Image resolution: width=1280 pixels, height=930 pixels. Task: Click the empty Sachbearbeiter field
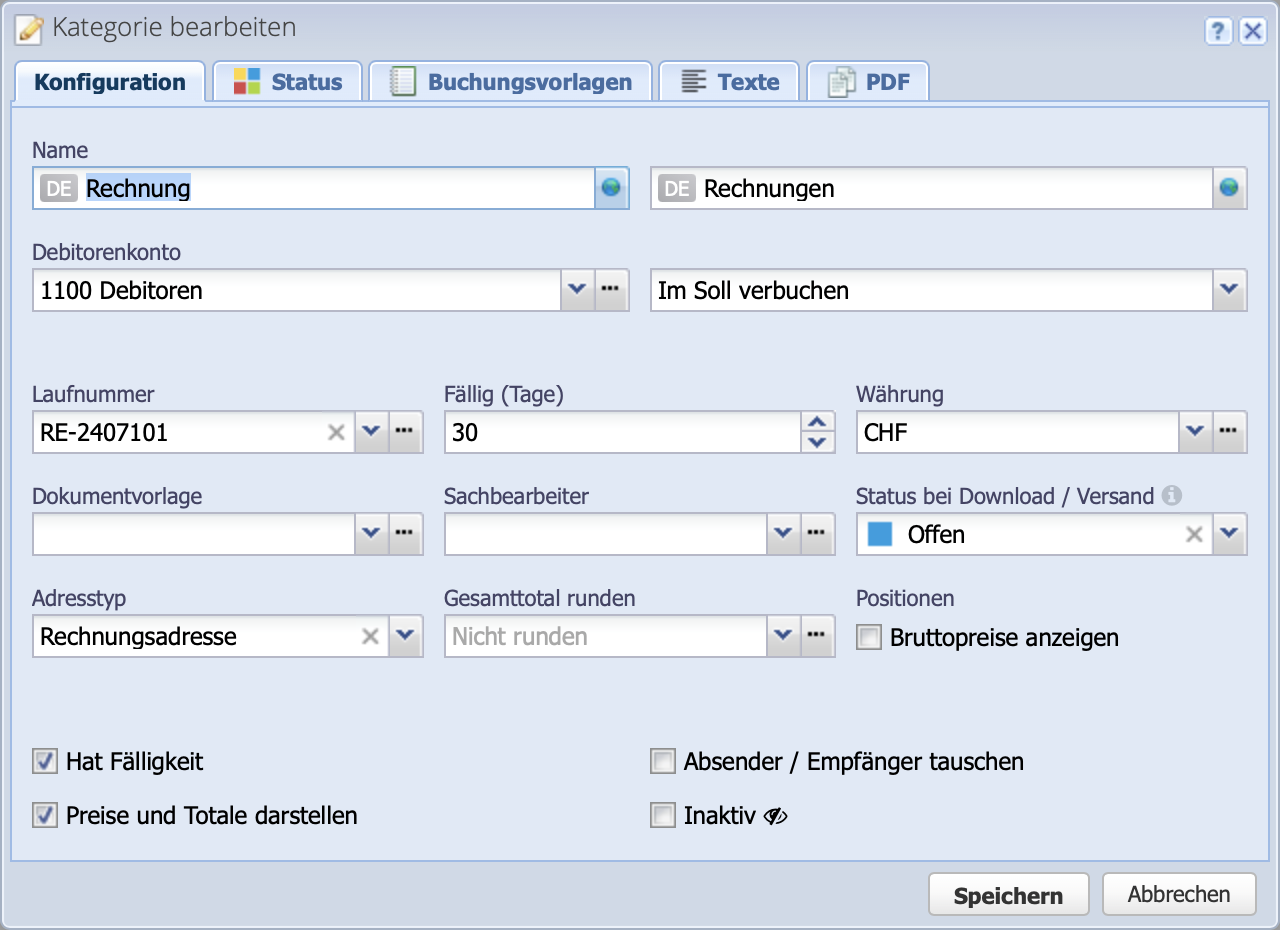pos(606,534)
